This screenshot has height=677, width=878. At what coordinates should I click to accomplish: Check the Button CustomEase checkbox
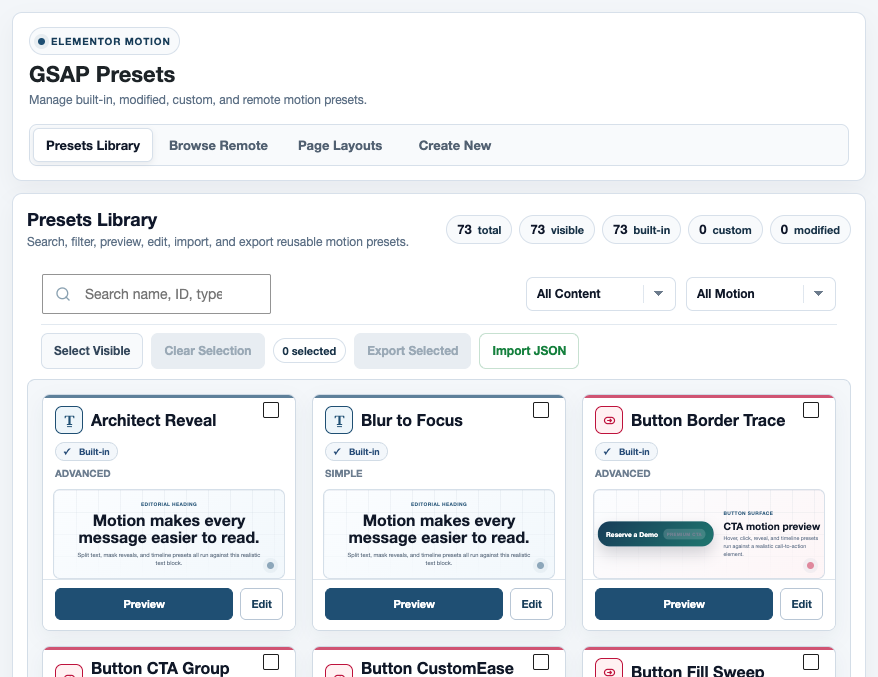tap(541, 662)
